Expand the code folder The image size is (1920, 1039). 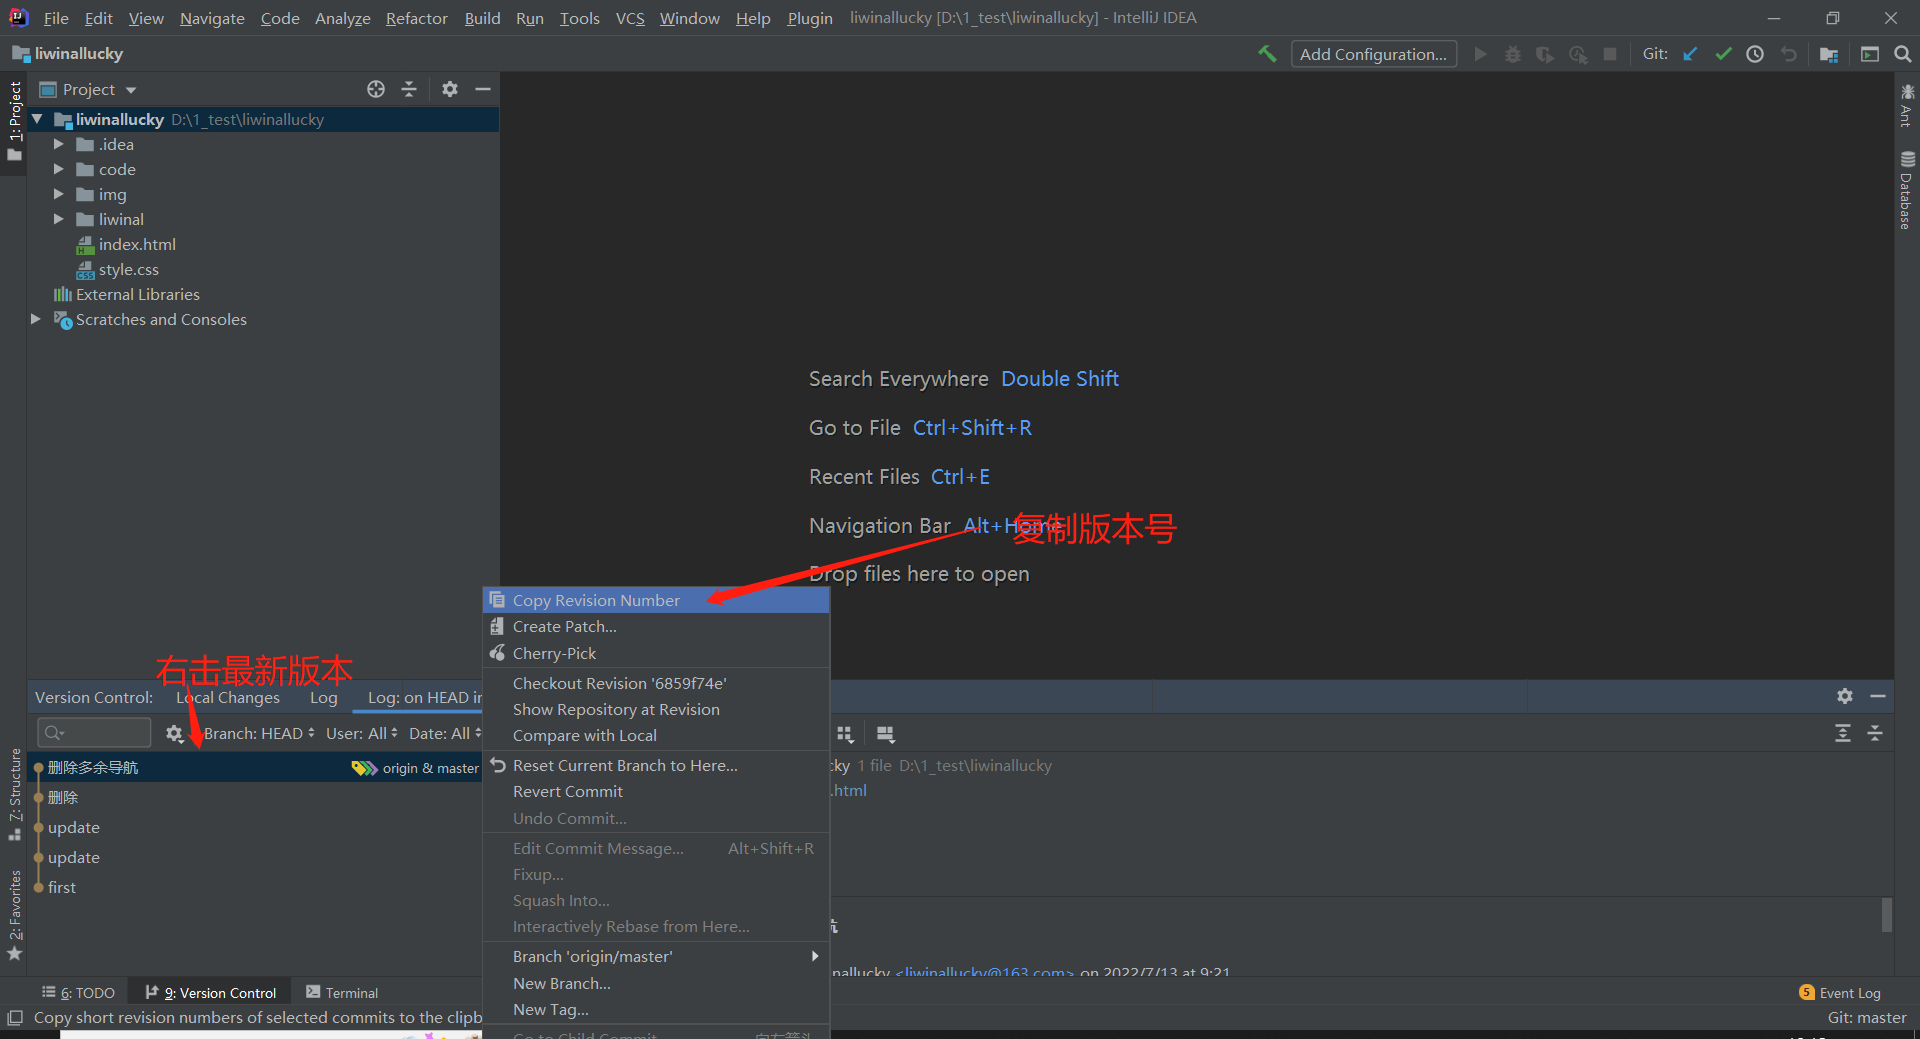click(x=58, y=169)
